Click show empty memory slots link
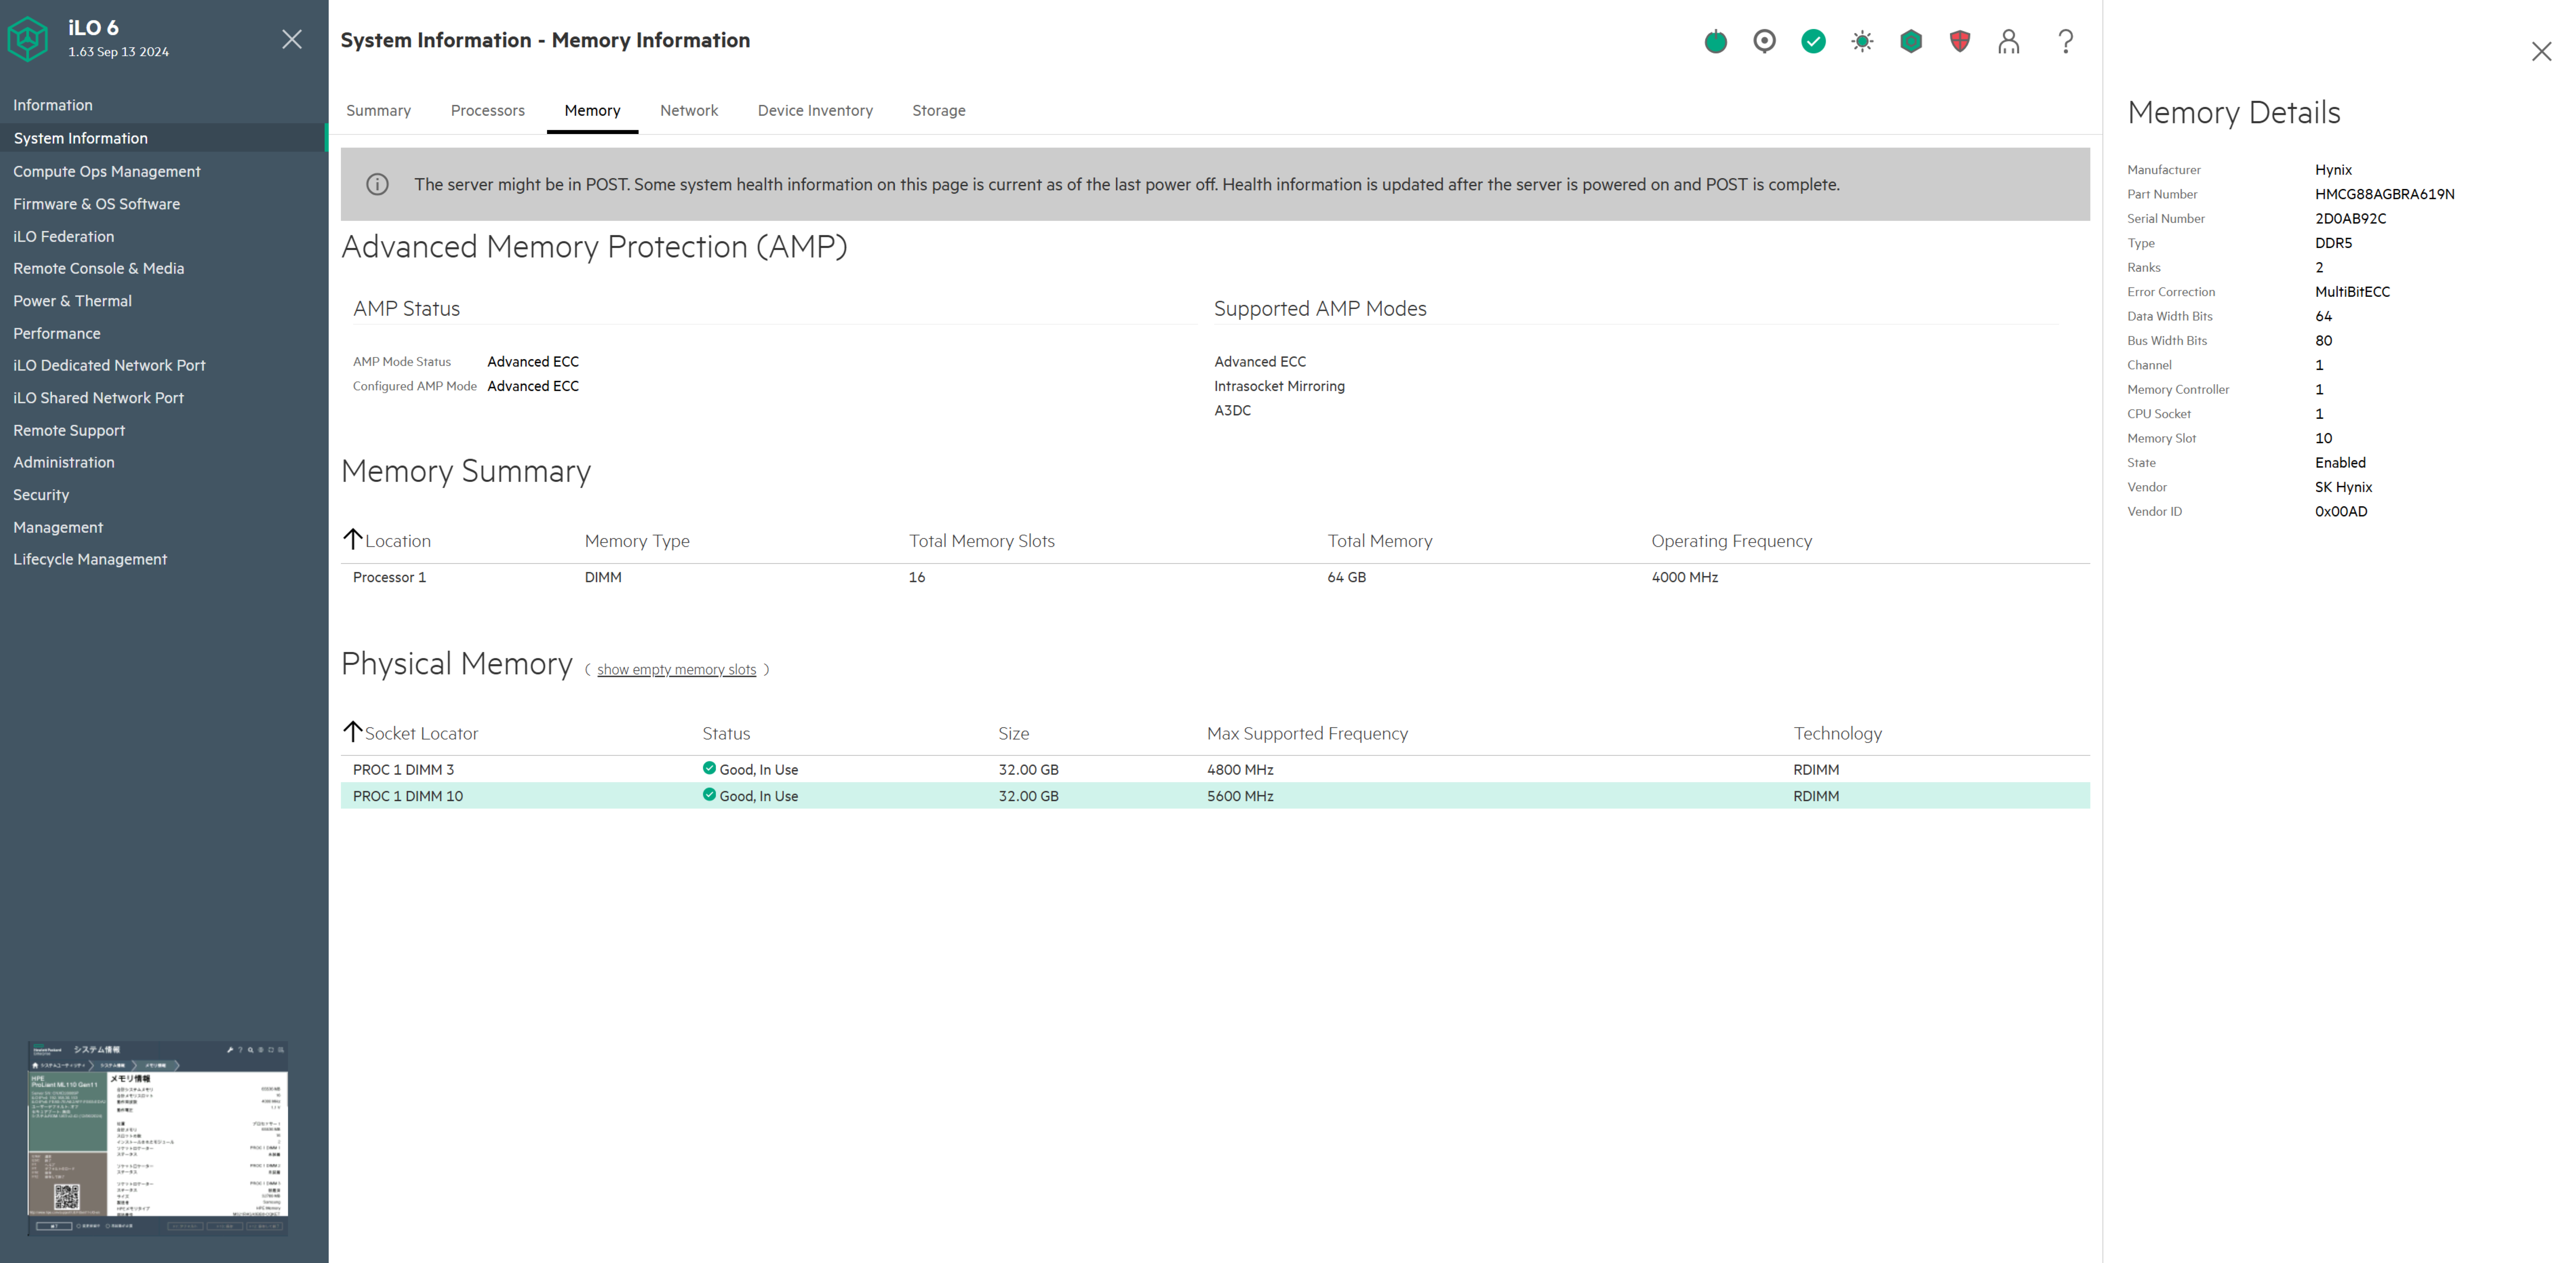Image resolution: width=2576 pixels, height=1263 pixels. click(x=677, y=670)
